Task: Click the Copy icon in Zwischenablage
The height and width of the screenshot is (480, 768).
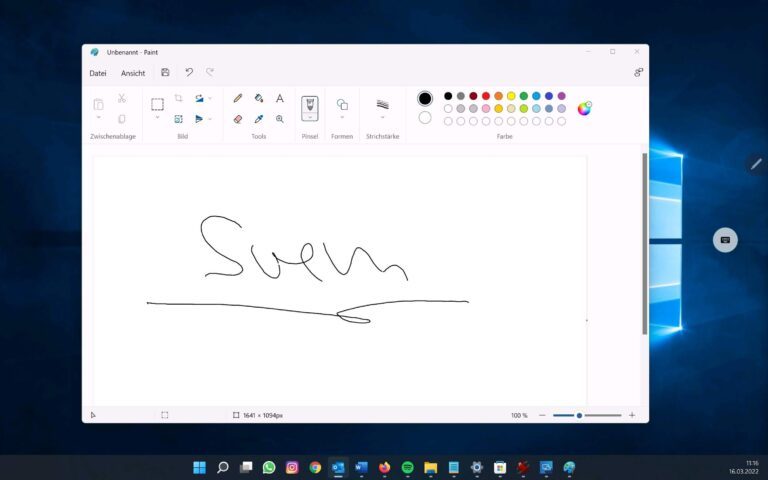Action: pyautogui.click(x=121, y=119)
